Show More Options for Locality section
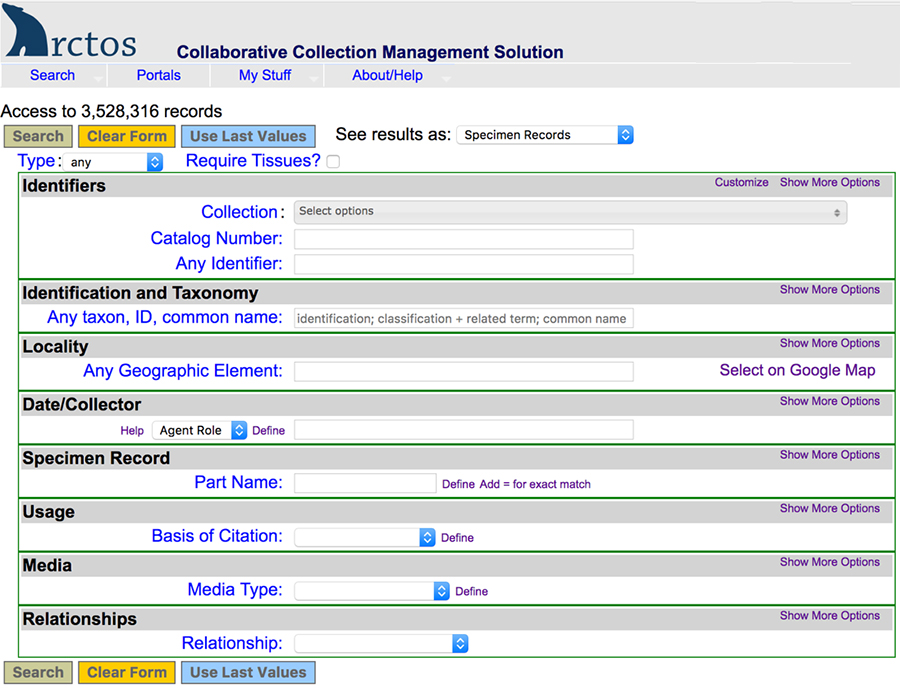 [829, 343]
